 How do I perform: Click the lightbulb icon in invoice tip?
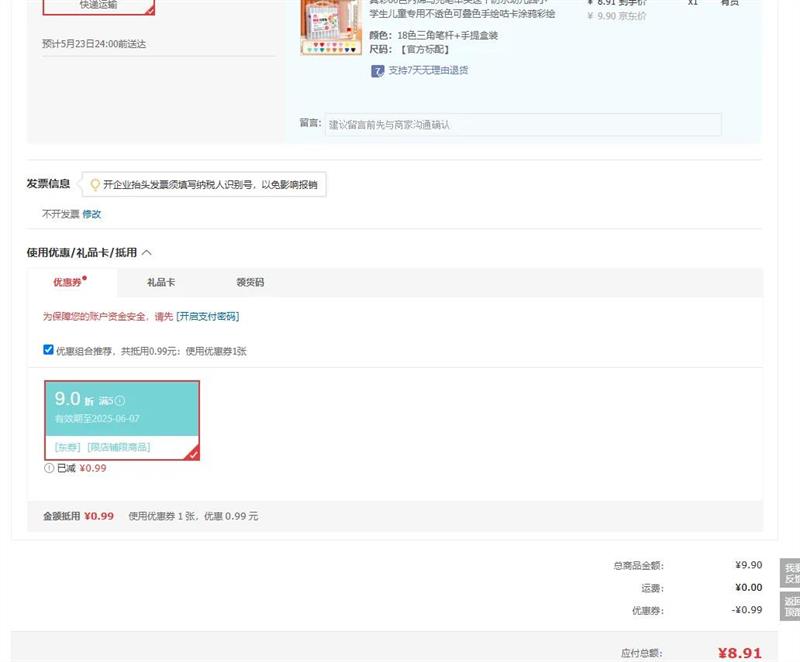95,185
